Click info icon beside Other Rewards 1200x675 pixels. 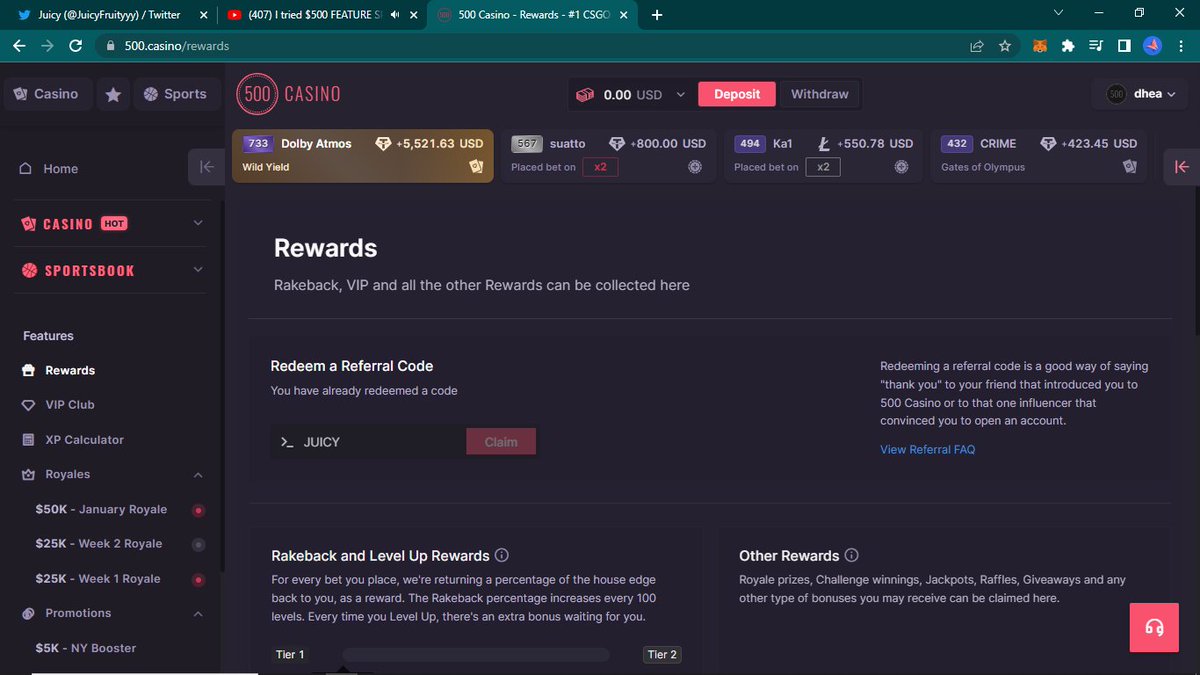pos(852,555)
